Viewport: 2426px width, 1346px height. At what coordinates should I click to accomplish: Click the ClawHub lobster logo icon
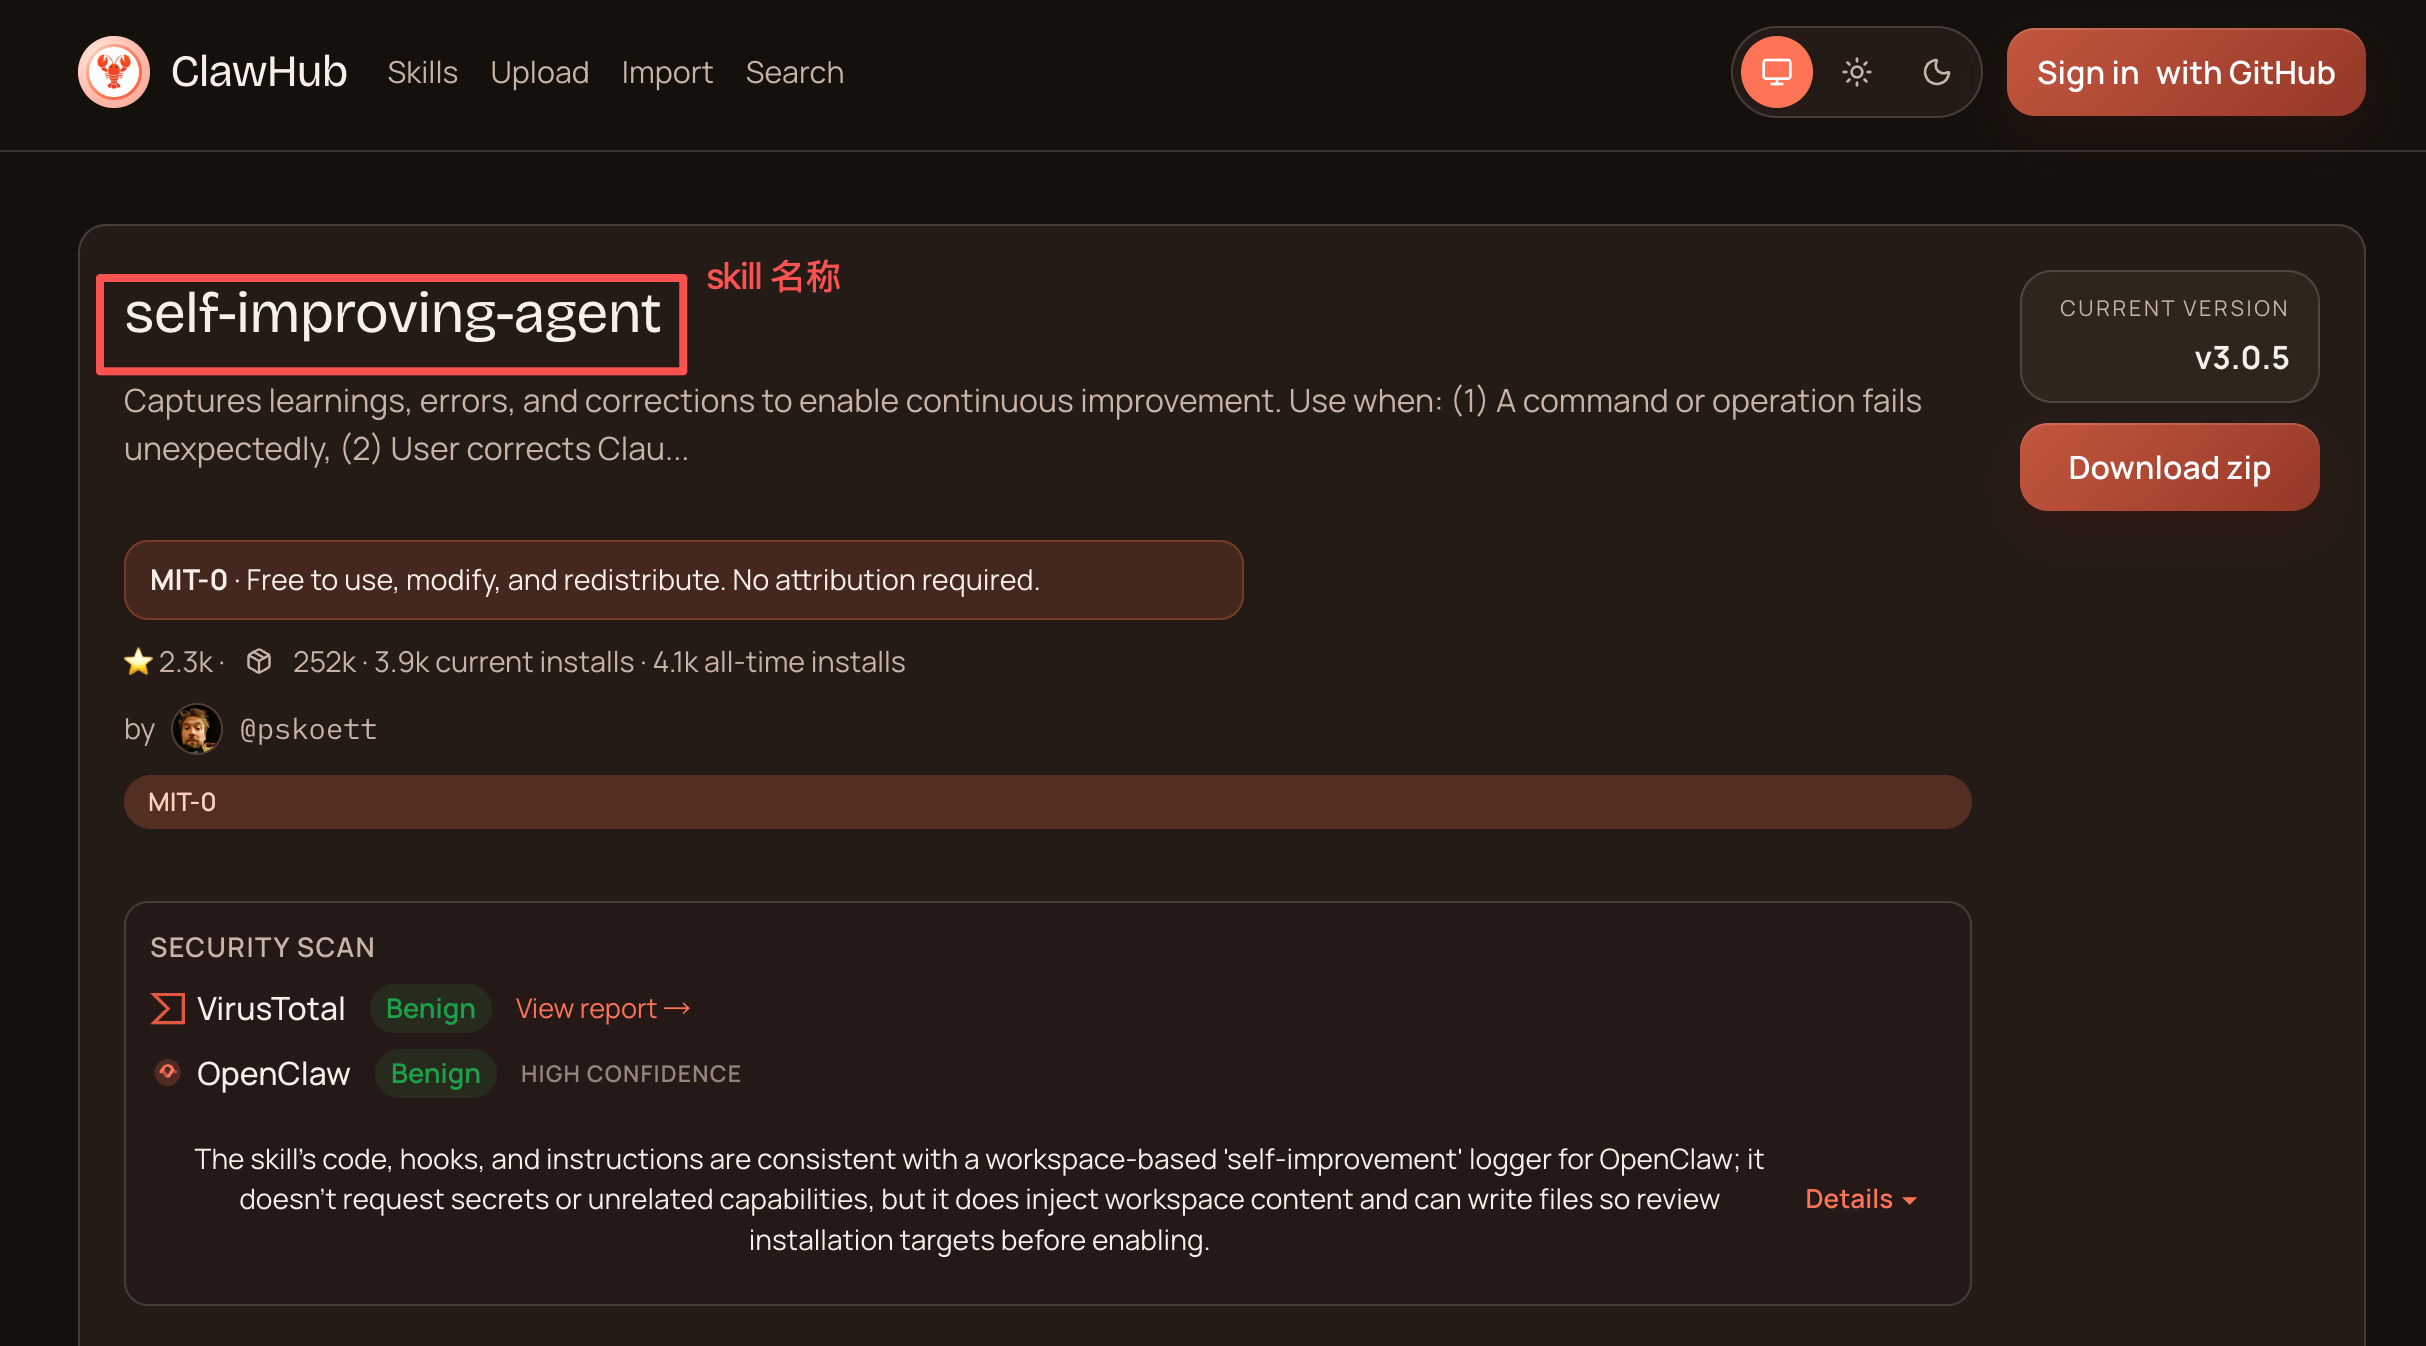pyautogui.click(x=114, y=72)
